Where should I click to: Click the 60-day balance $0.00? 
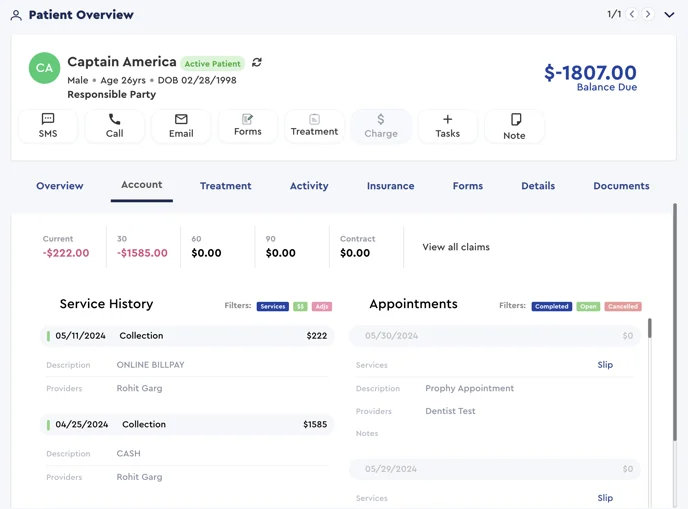[x=206, y=253]
